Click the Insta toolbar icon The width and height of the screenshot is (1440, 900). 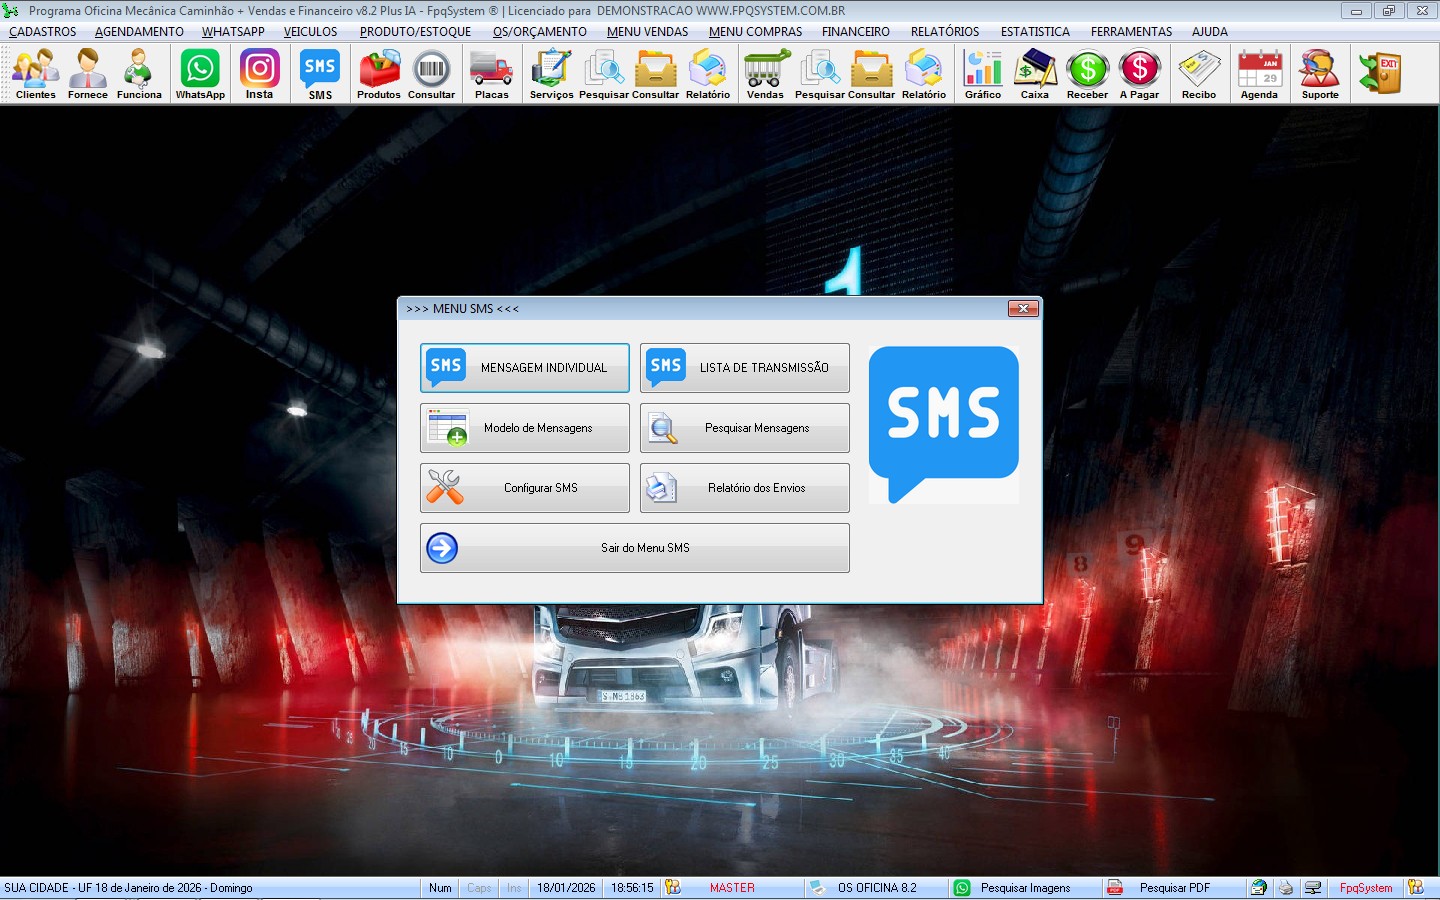tap(259, 75)
